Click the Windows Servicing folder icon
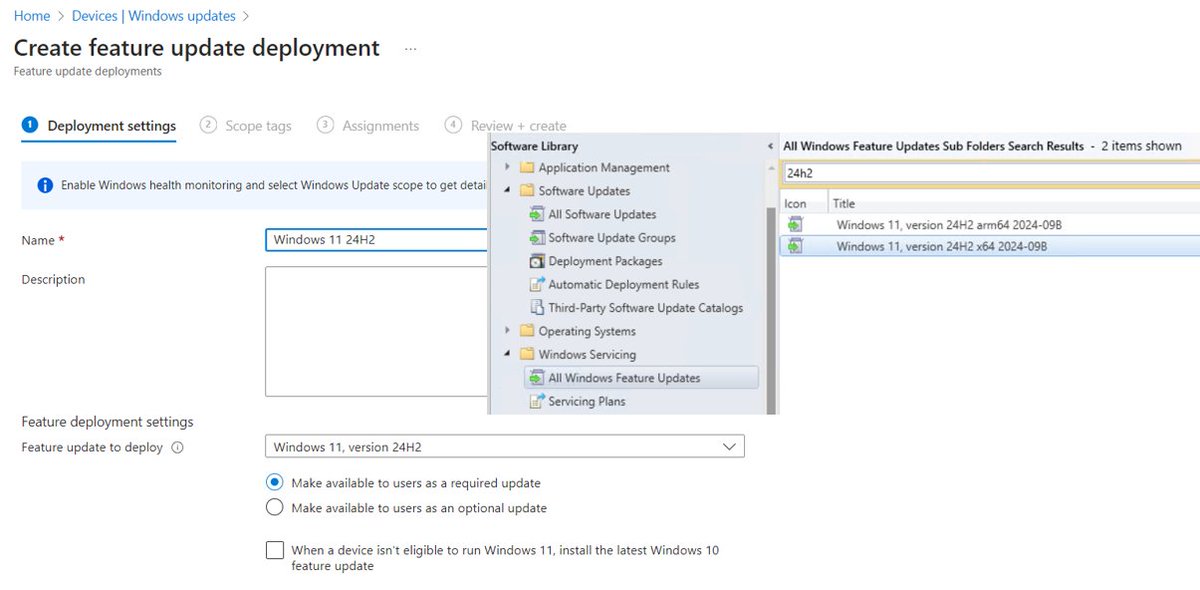The image size is (1200, 590). pos(526,354)
